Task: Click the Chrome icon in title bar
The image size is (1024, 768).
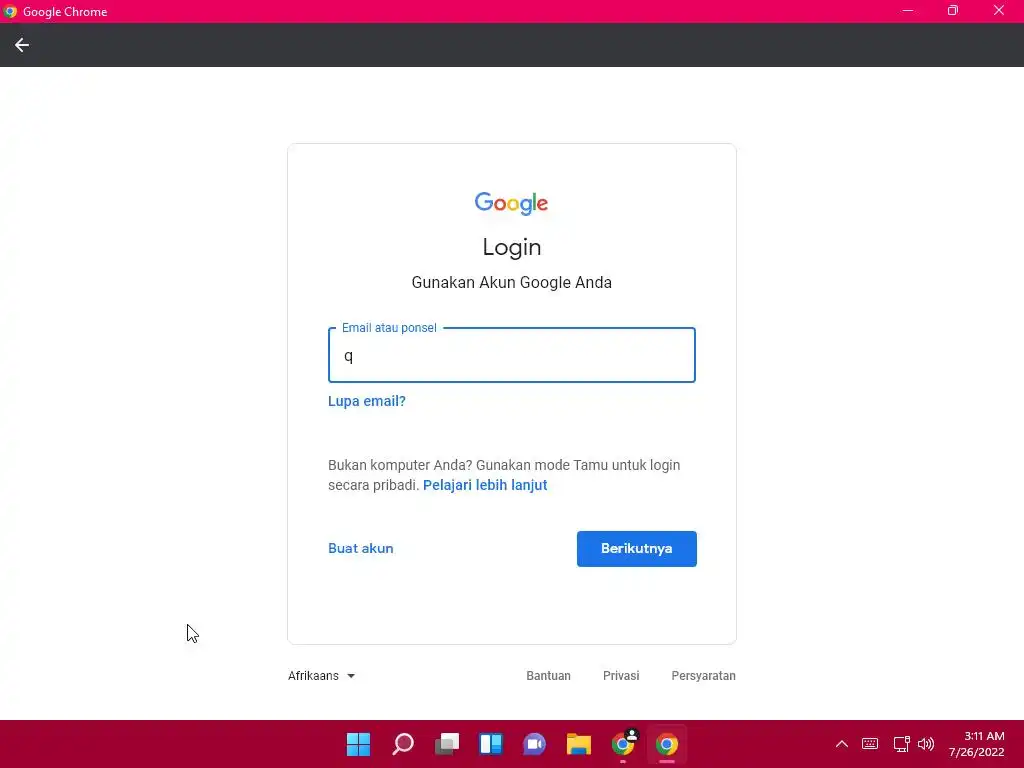Action: tap(10, 11)
